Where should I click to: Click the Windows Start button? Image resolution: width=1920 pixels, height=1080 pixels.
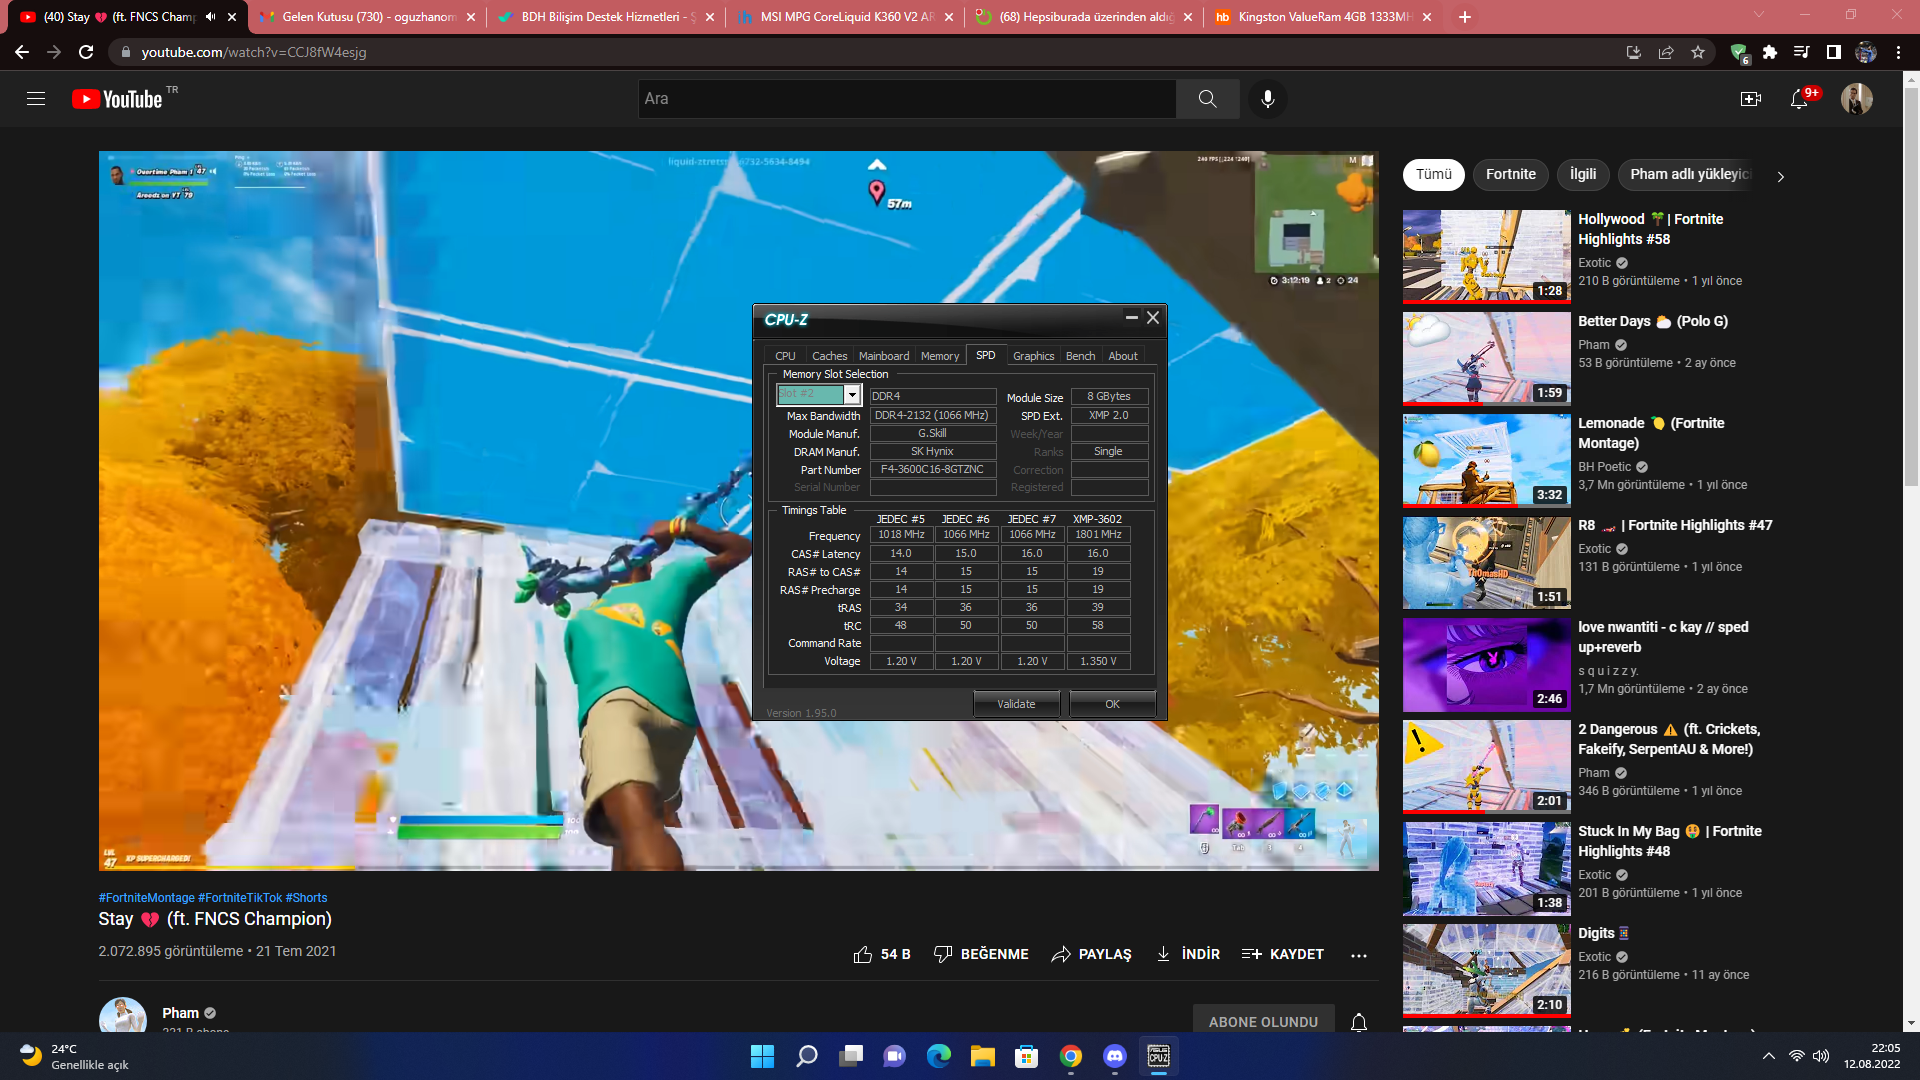762,1056
